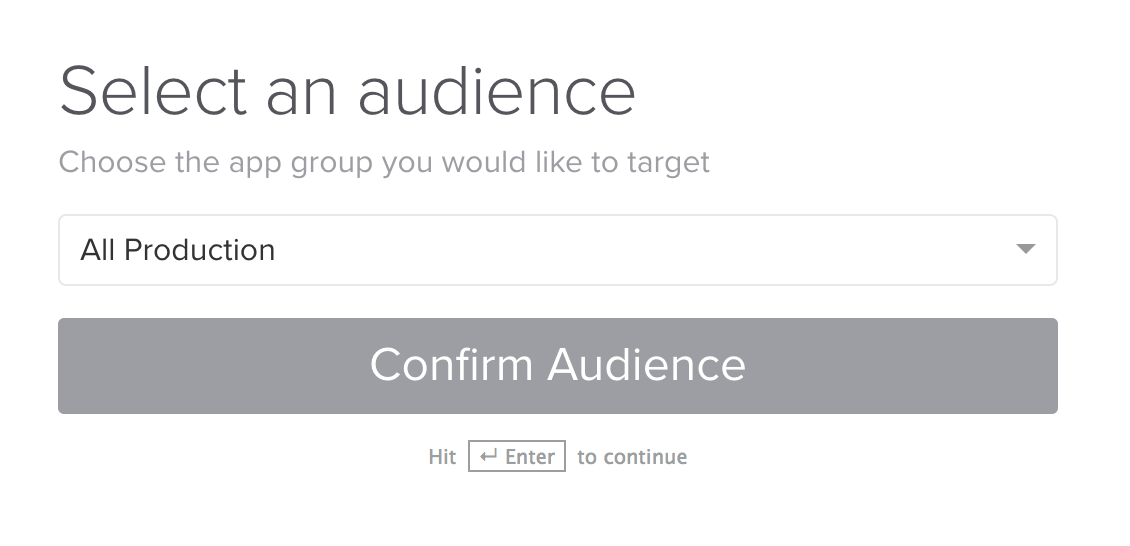1130x546 pixels.
Task: Click the word 'Hit' below the button
Action: click(442, 457)
